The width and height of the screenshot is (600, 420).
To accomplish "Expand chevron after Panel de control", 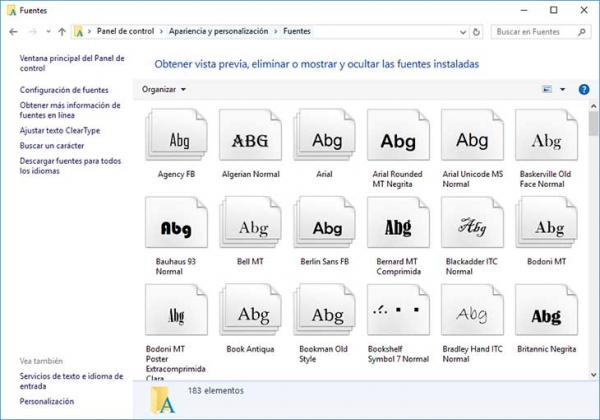I will pos(161,31).
